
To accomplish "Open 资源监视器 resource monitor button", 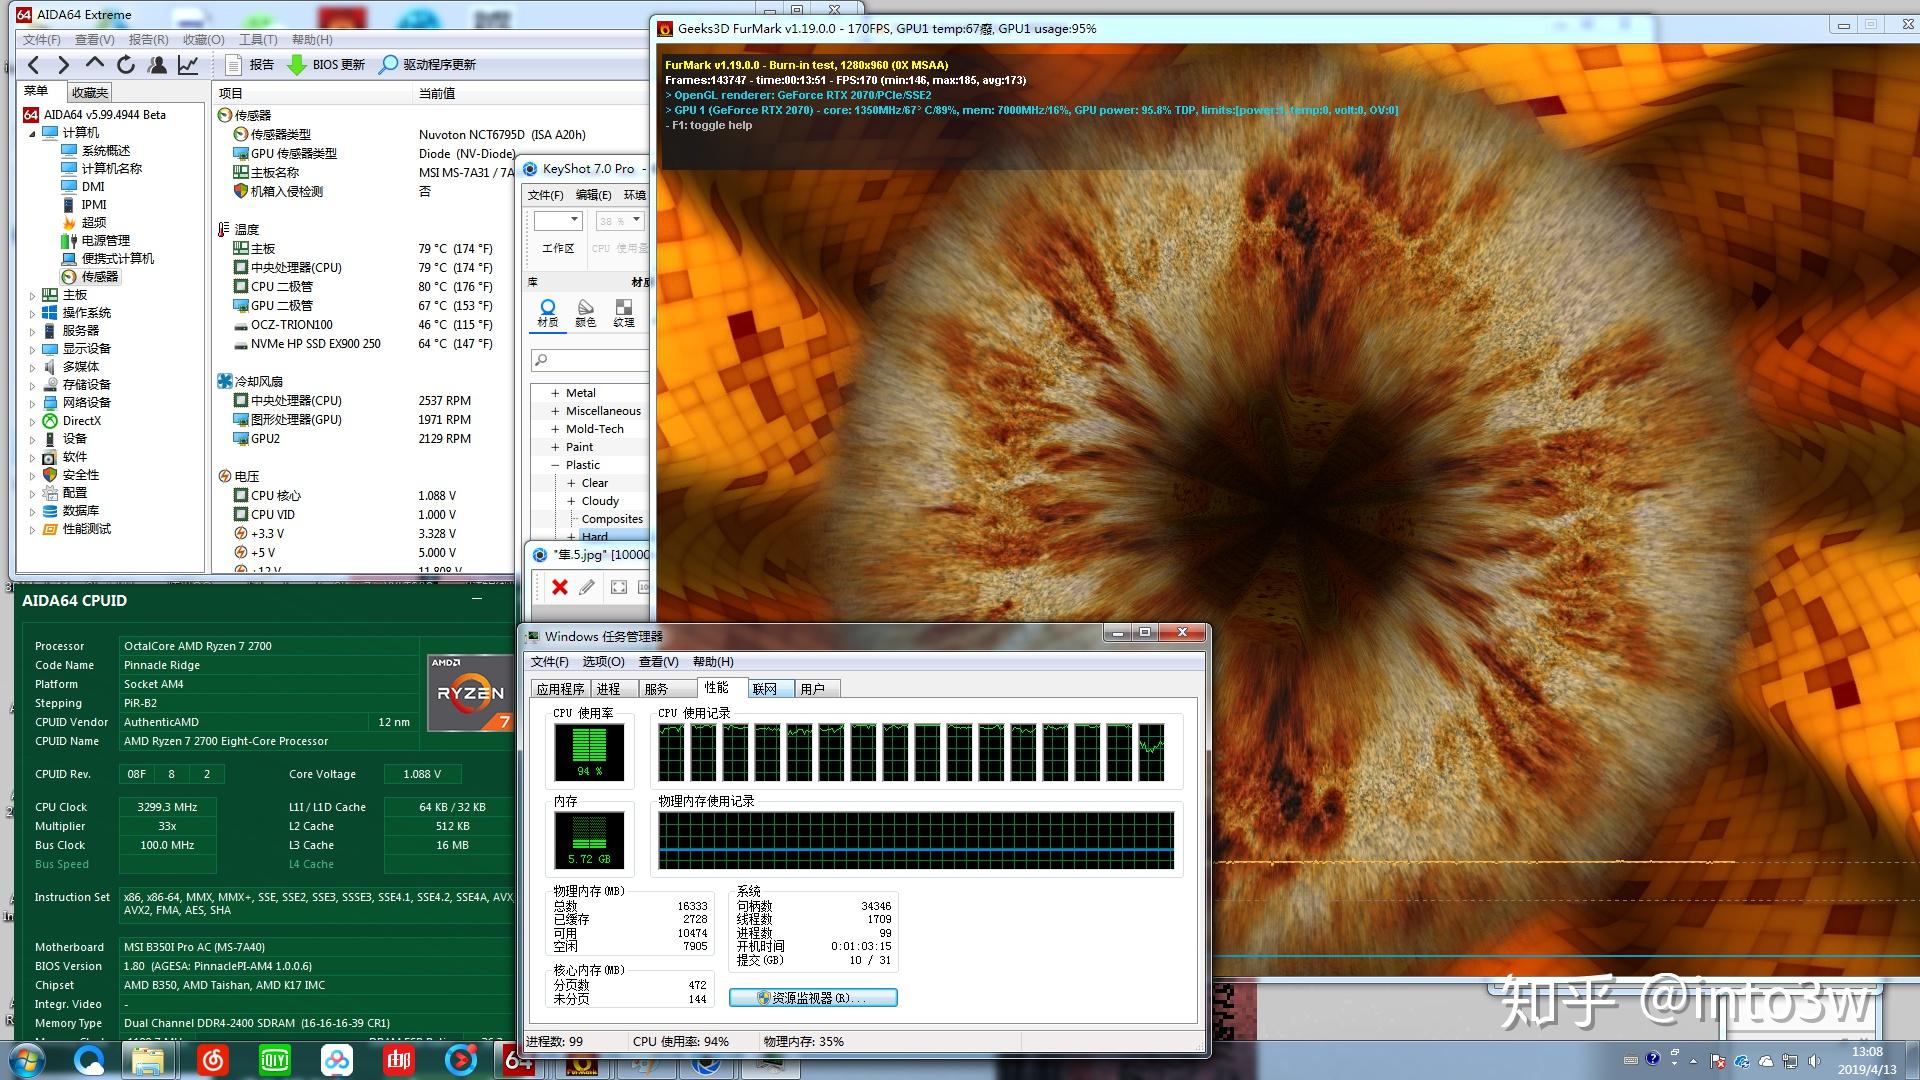I will pos(813,998).
